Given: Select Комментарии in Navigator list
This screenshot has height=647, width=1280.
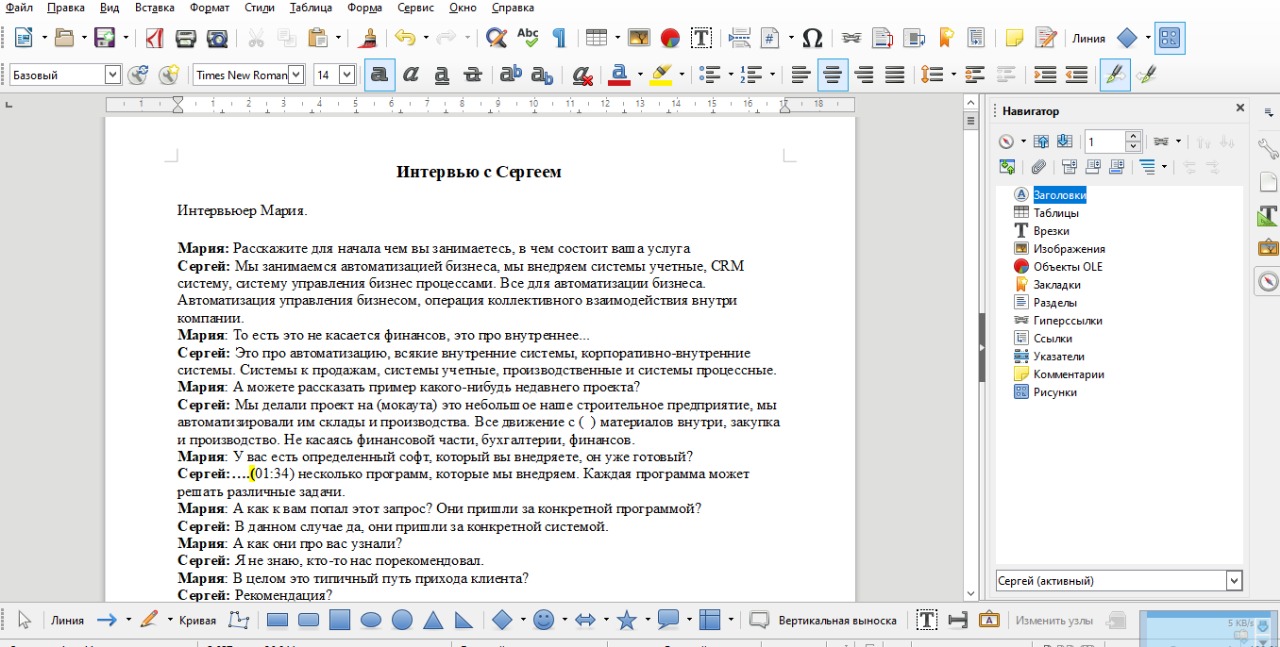Looking at the screenshot, I should coord(1068,374).
